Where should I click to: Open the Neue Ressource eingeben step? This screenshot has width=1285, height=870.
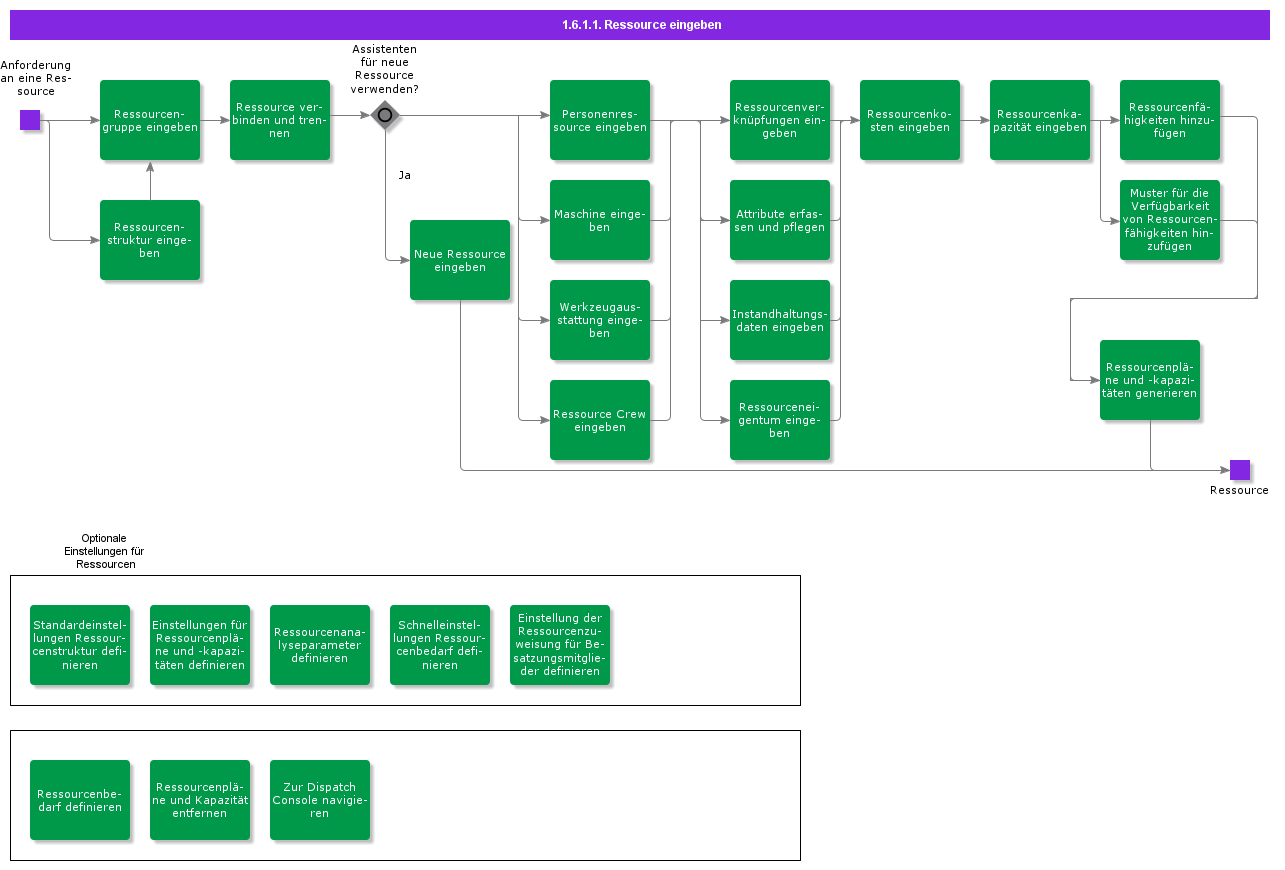[460, 260]
